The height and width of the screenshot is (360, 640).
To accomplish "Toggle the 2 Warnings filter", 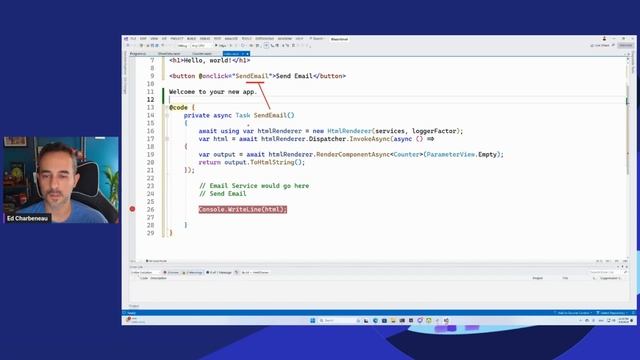I will 192,272.
